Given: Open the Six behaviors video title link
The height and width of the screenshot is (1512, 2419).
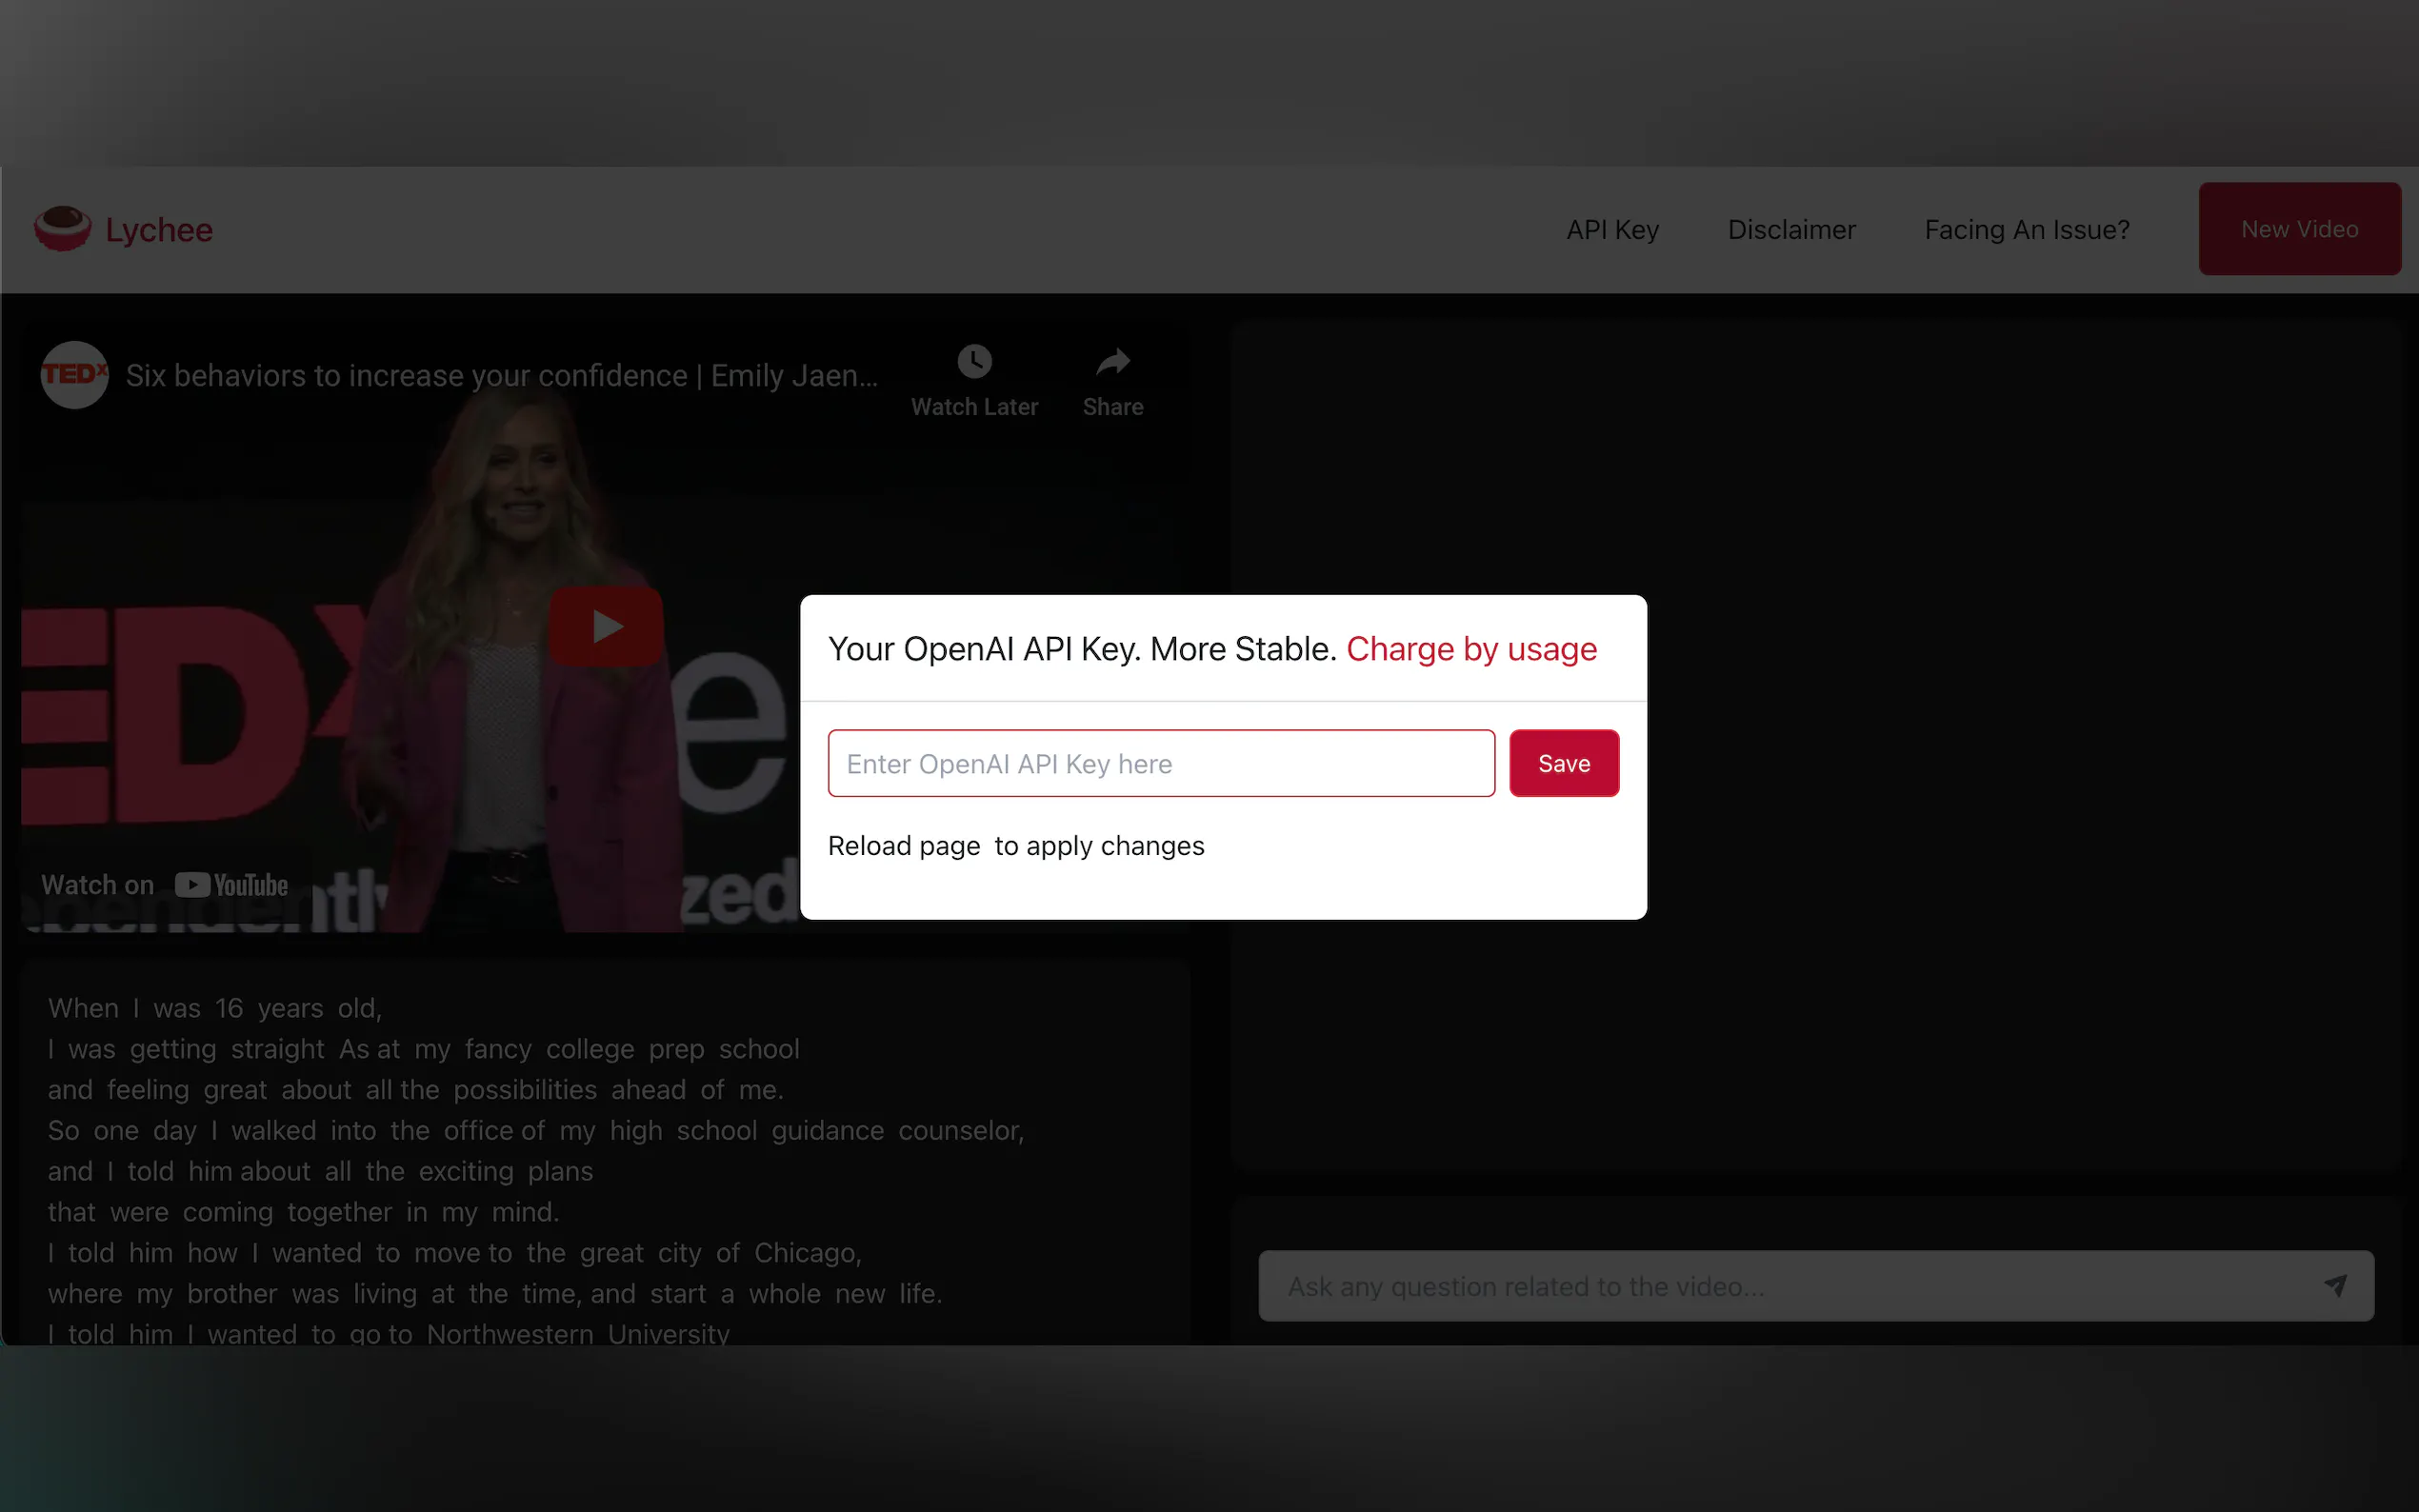Looking at the screenshot, I should tap(501, 376).
